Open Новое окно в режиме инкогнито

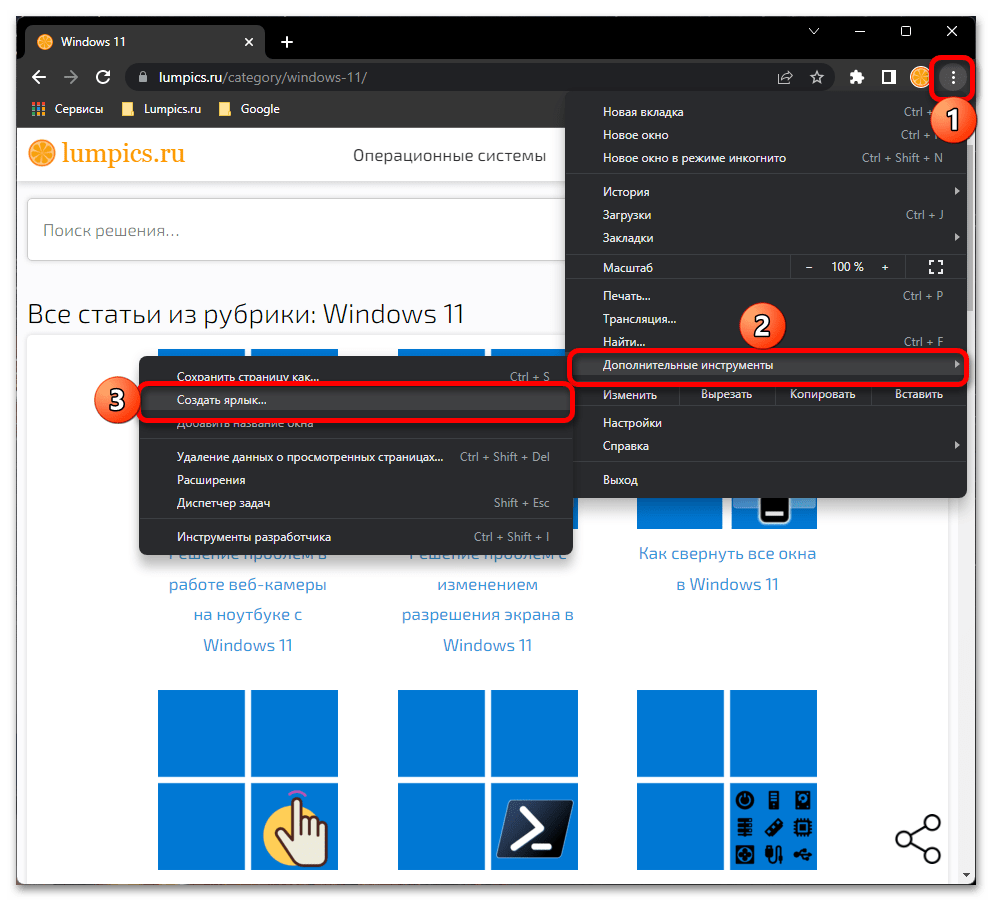(x=766, y=158)
